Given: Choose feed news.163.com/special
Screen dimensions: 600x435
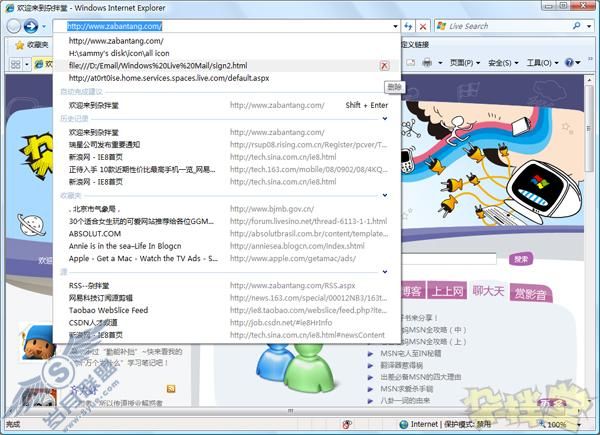Looking at the screenshot, I should point(227,298).
